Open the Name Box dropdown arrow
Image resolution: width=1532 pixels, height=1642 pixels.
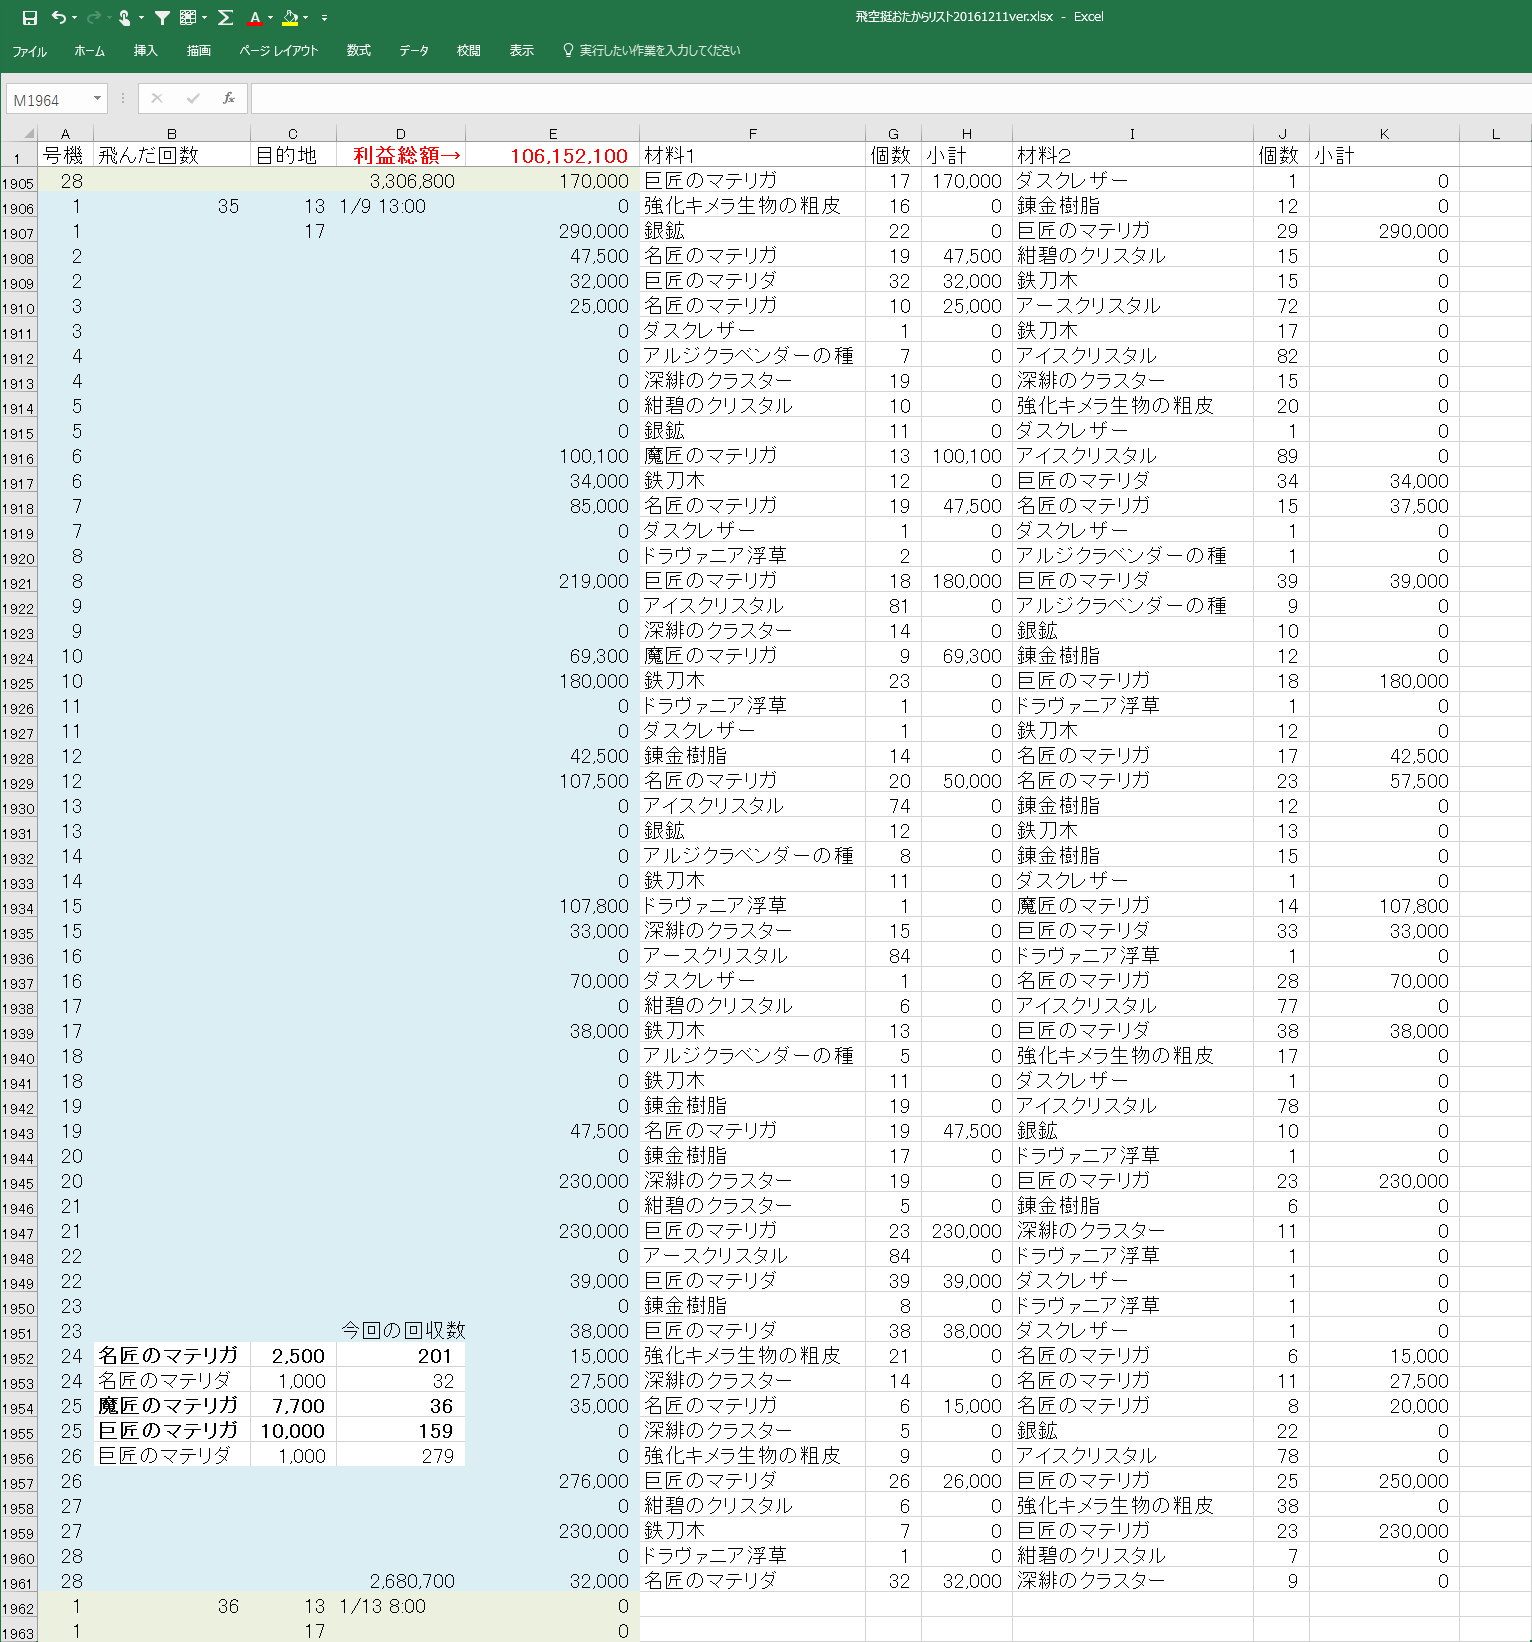(x=97, y=98)
